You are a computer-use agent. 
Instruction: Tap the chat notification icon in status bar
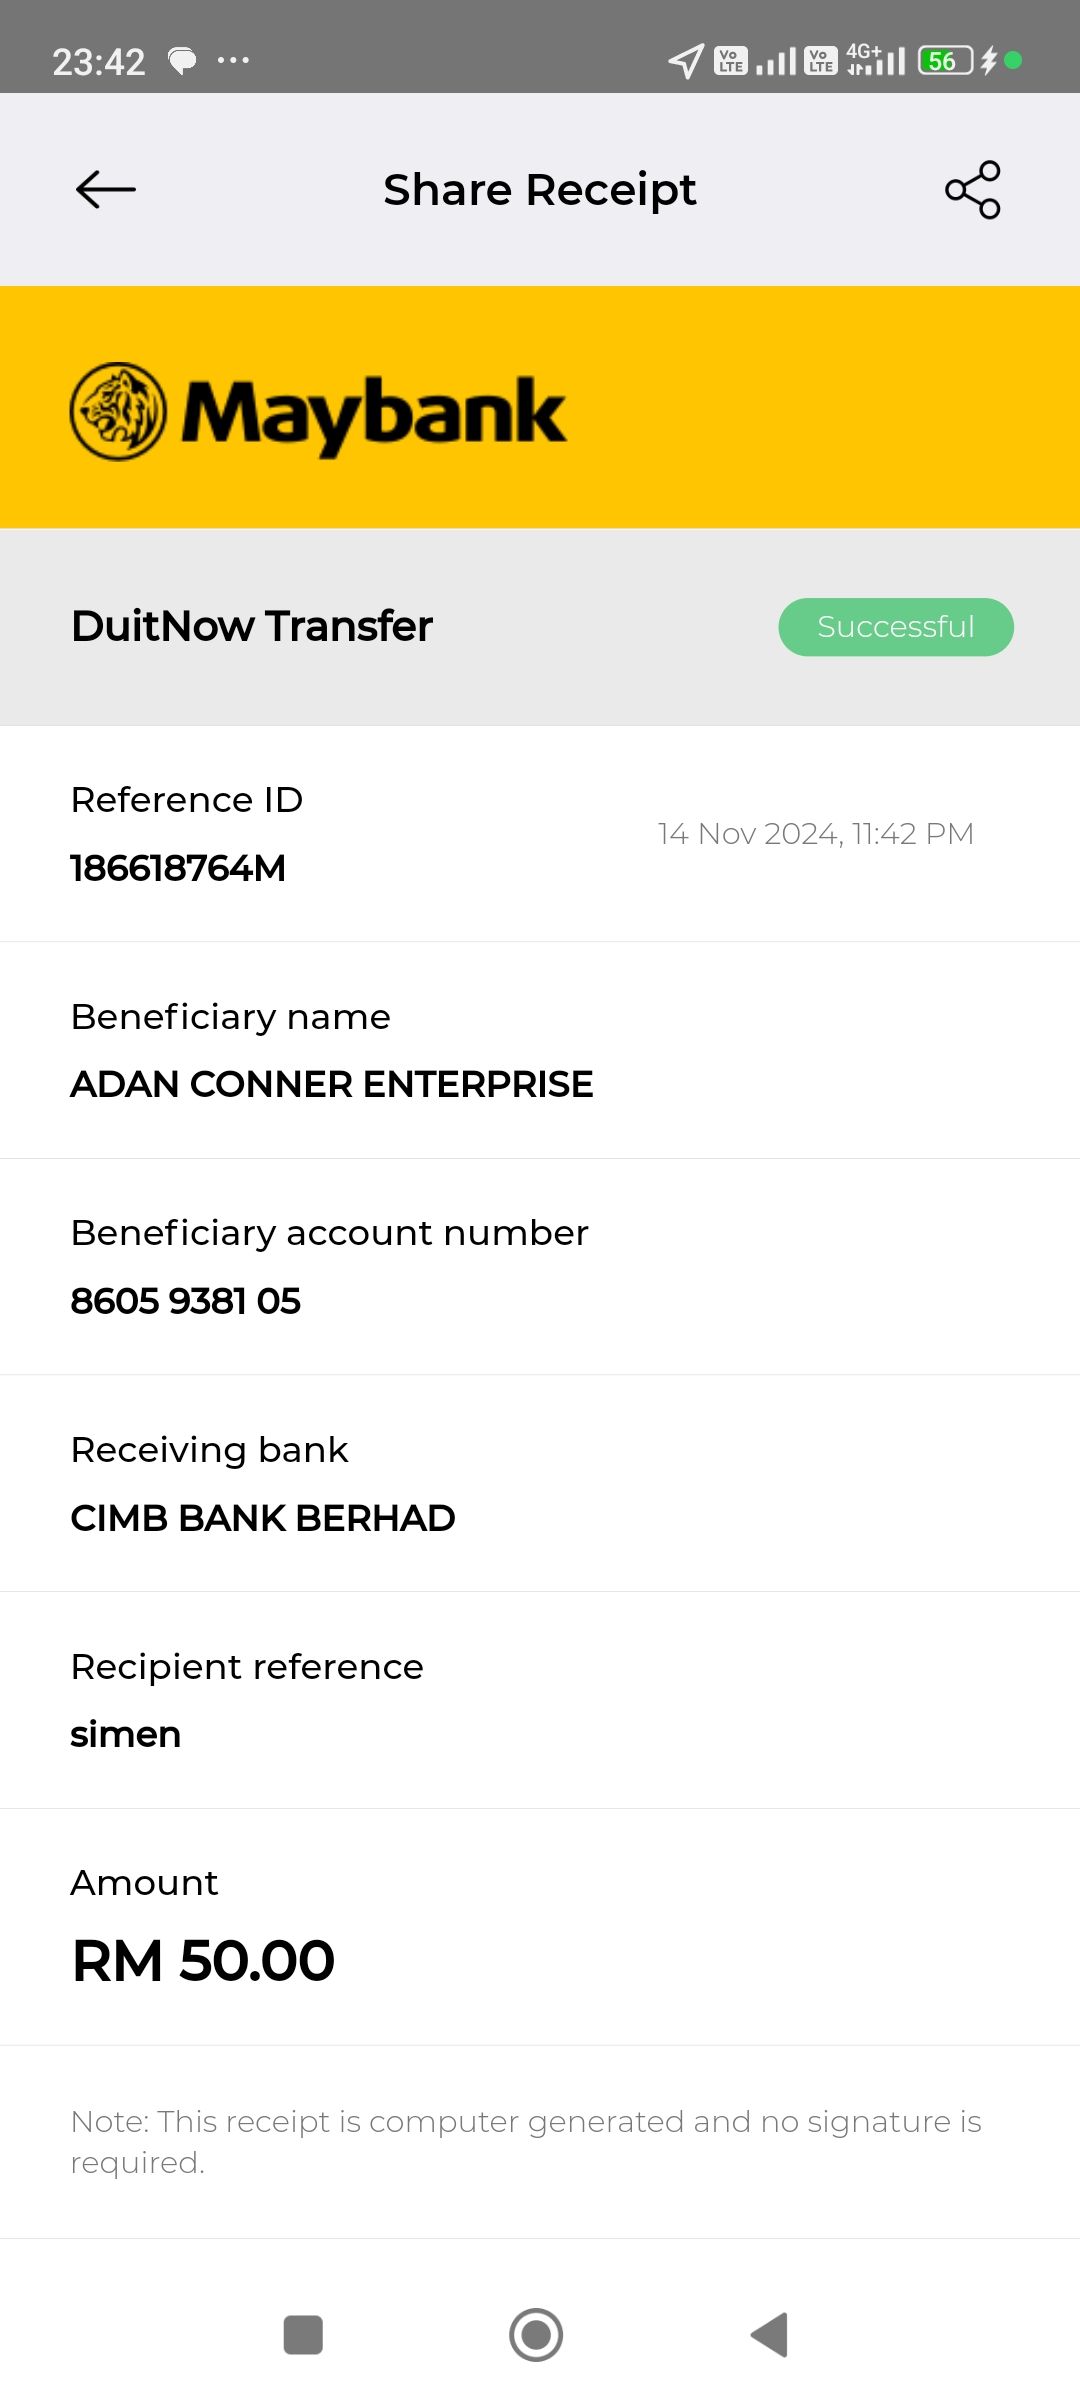[x=182, y=62]
